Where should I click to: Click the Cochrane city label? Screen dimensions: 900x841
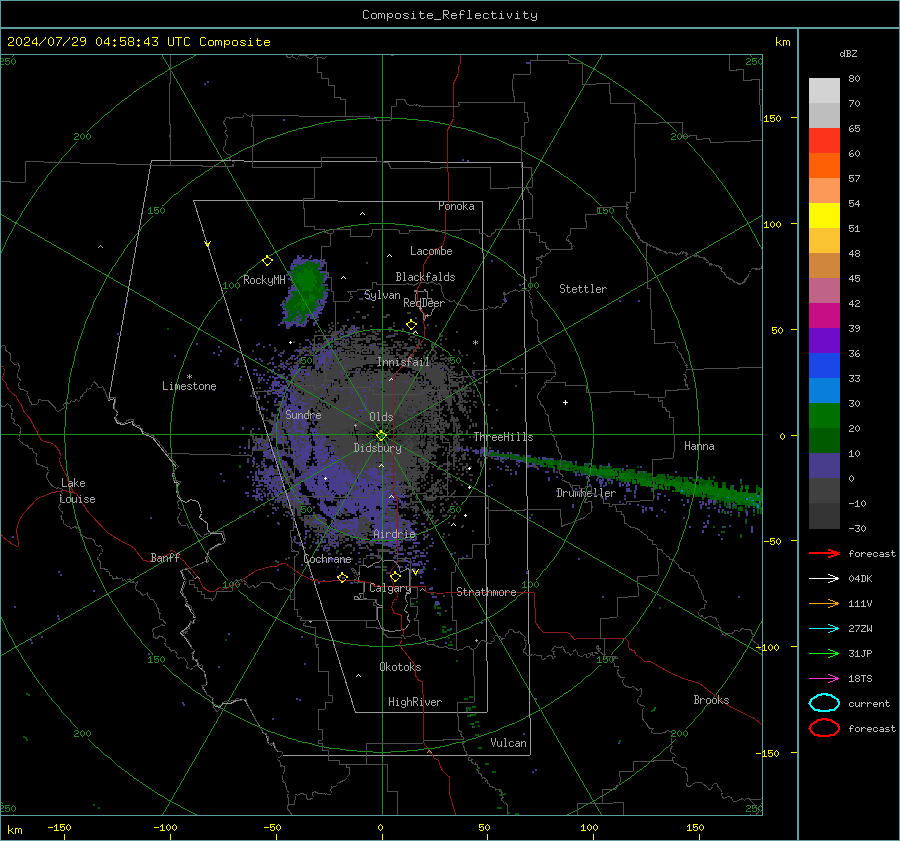pyautogui.click(x=327, y=559)
